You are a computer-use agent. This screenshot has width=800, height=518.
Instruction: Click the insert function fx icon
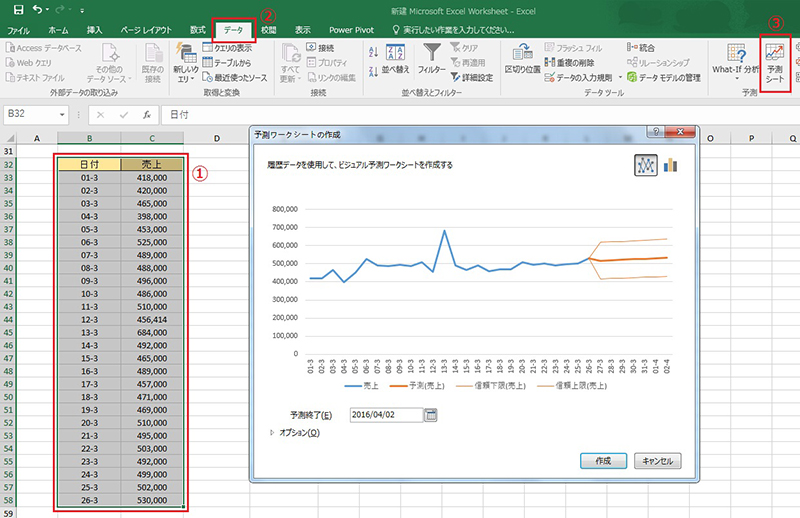coord(147,115)
